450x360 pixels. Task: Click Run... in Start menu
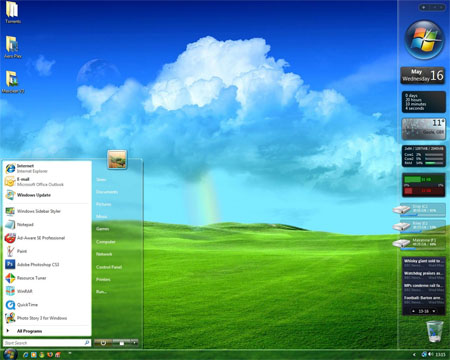(101, 292)
